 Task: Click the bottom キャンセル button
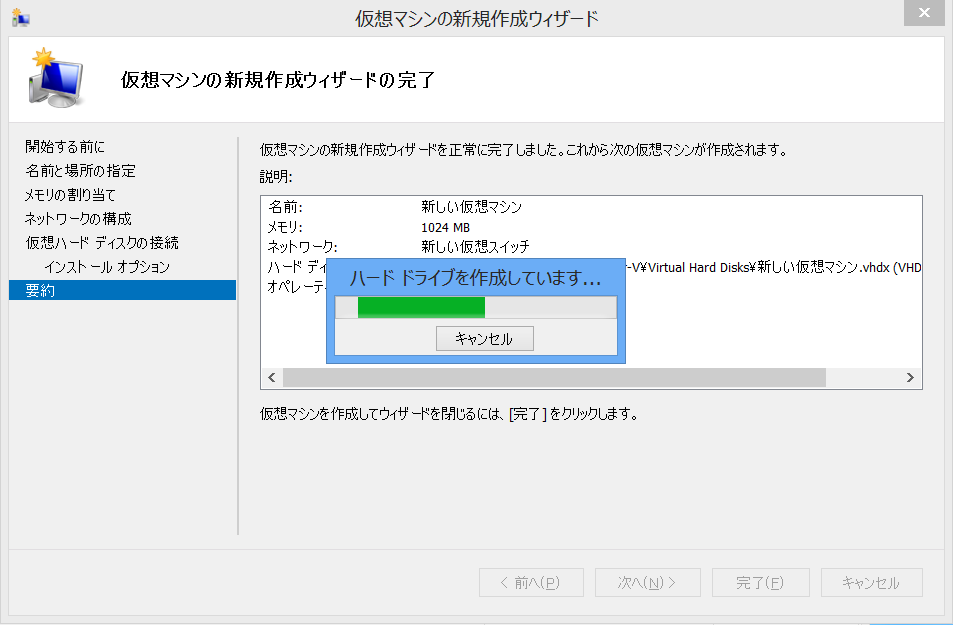pyautogui.click(x=872, y=583)
